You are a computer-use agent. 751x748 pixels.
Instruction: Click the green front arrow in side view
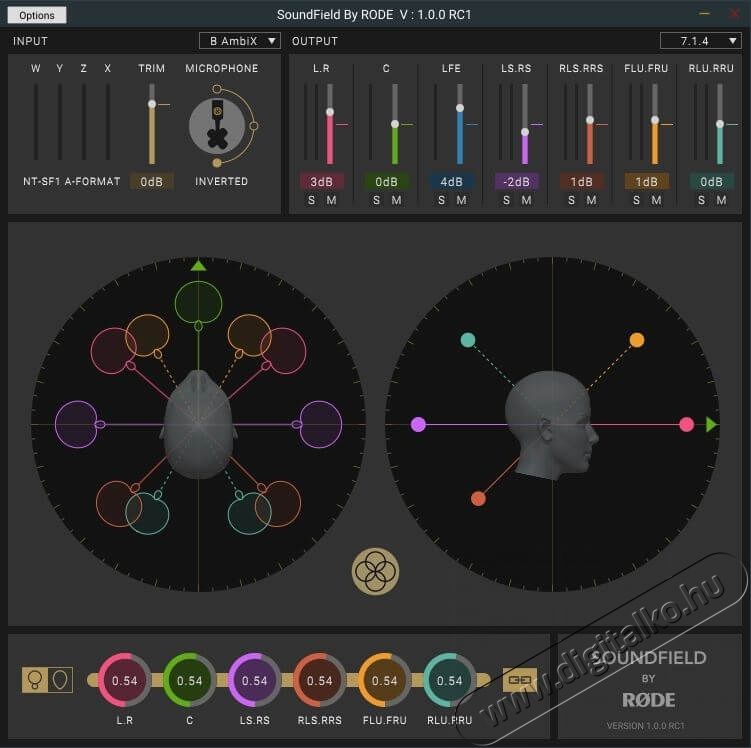tap(711, 424)
